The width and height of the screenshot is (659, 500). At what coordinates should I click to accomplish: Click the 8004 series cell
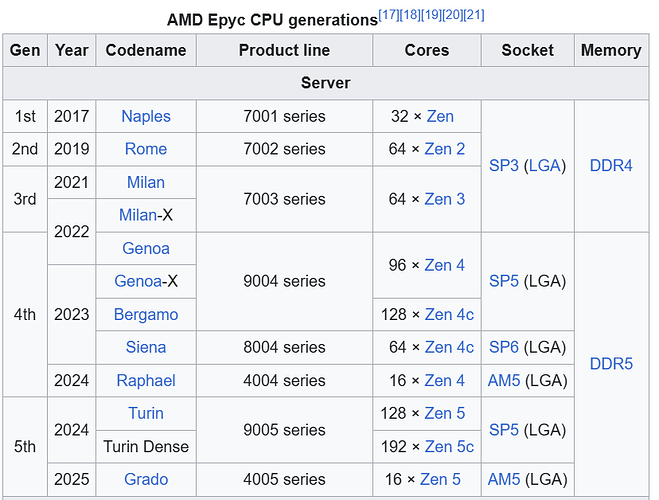click(285, 347)
